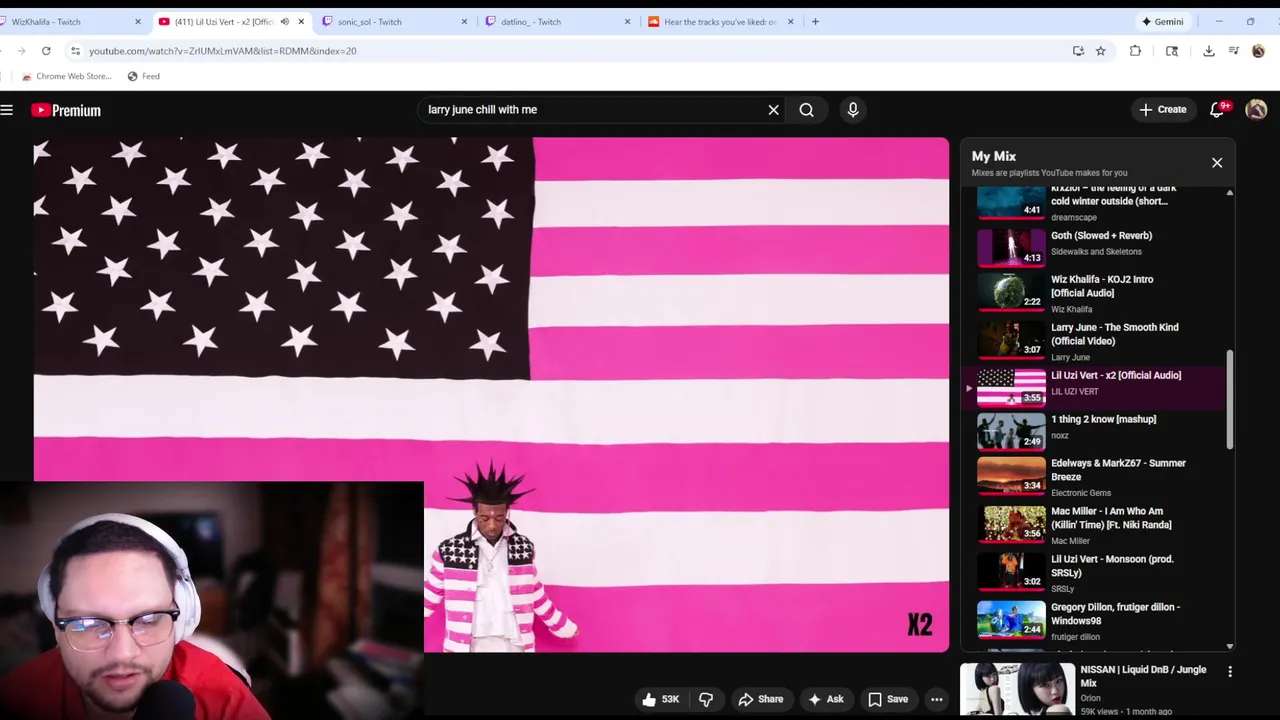
Task: Click the playlist panel scrollbar thumb
Action: pos(1230,400)
